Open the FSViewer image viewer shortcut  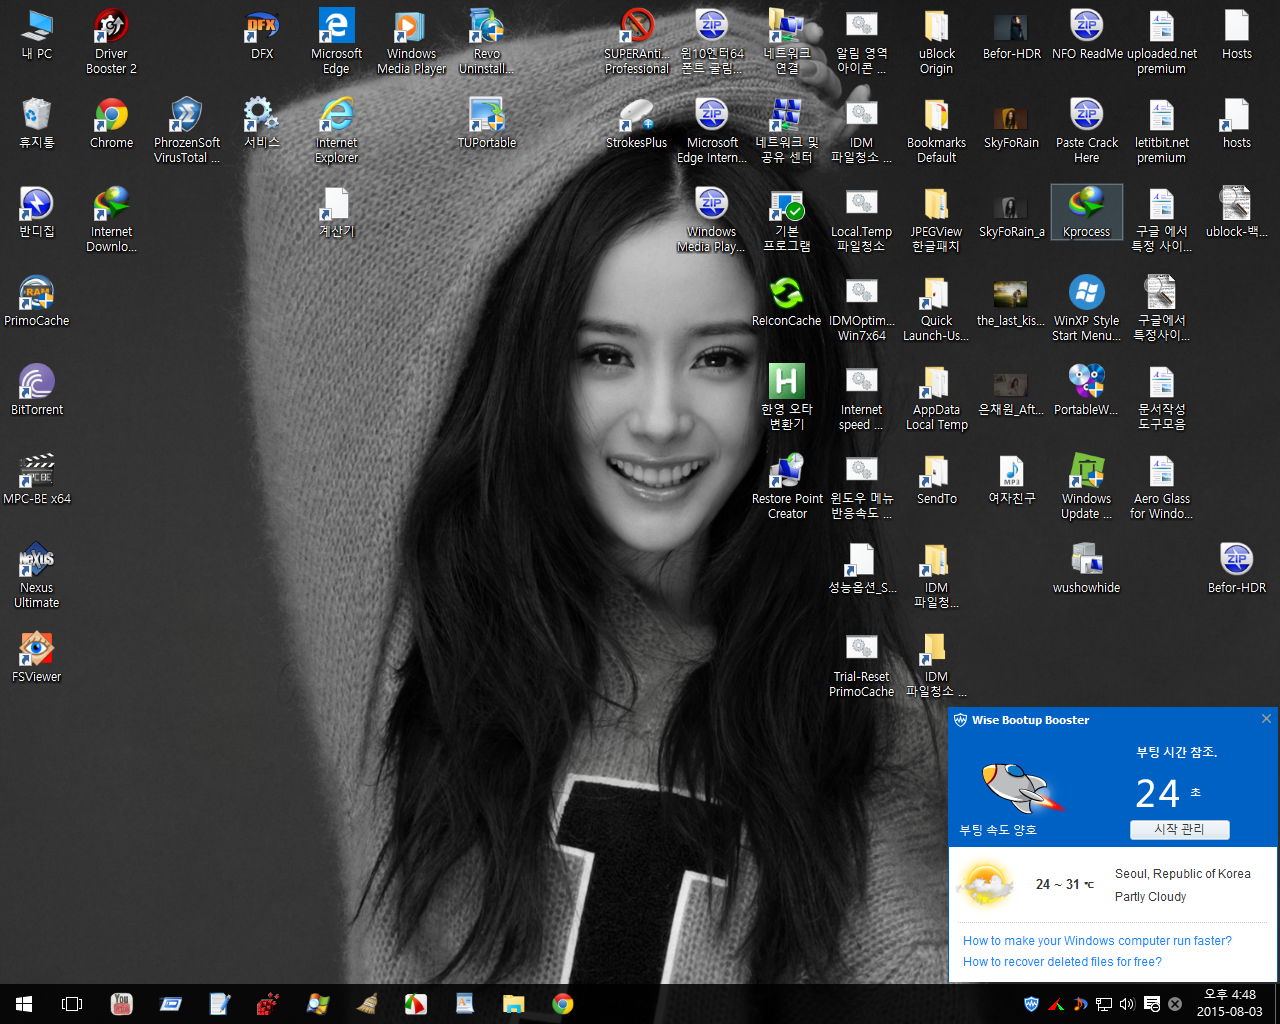(x=37, y=658)
